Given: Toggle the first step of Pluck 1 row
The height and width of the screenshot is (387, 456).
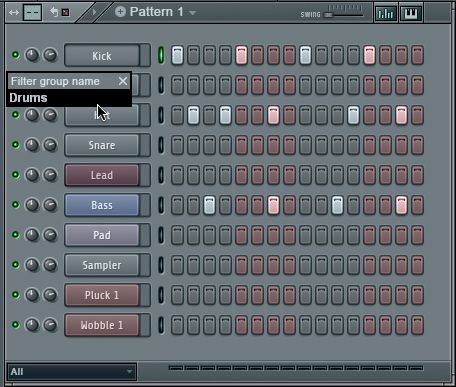Looking at the screenshot, I should pyautogui.click(x=177, y=295).
